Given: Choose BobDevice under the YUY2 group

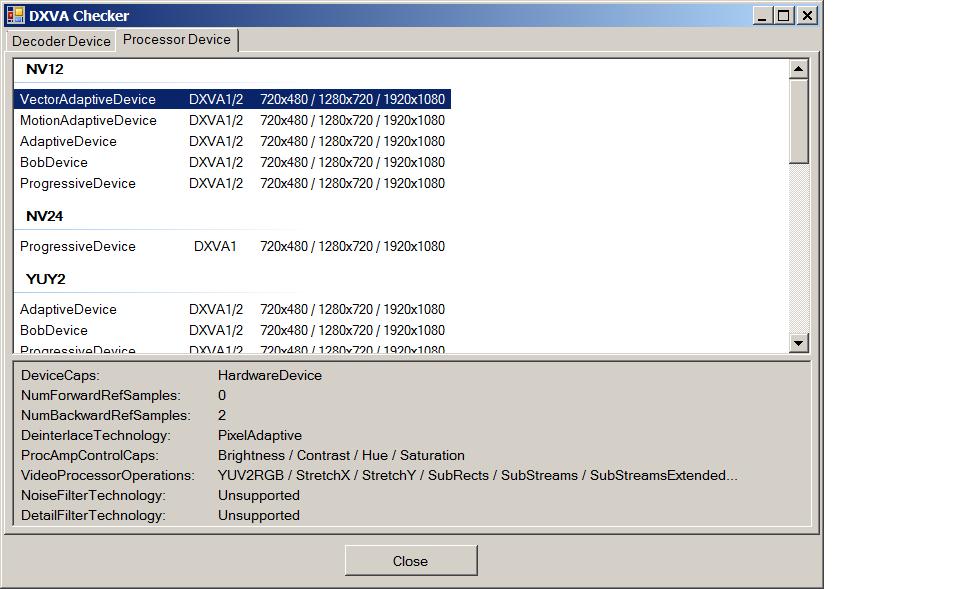Looking at the screenshot, I should [54, 330].
